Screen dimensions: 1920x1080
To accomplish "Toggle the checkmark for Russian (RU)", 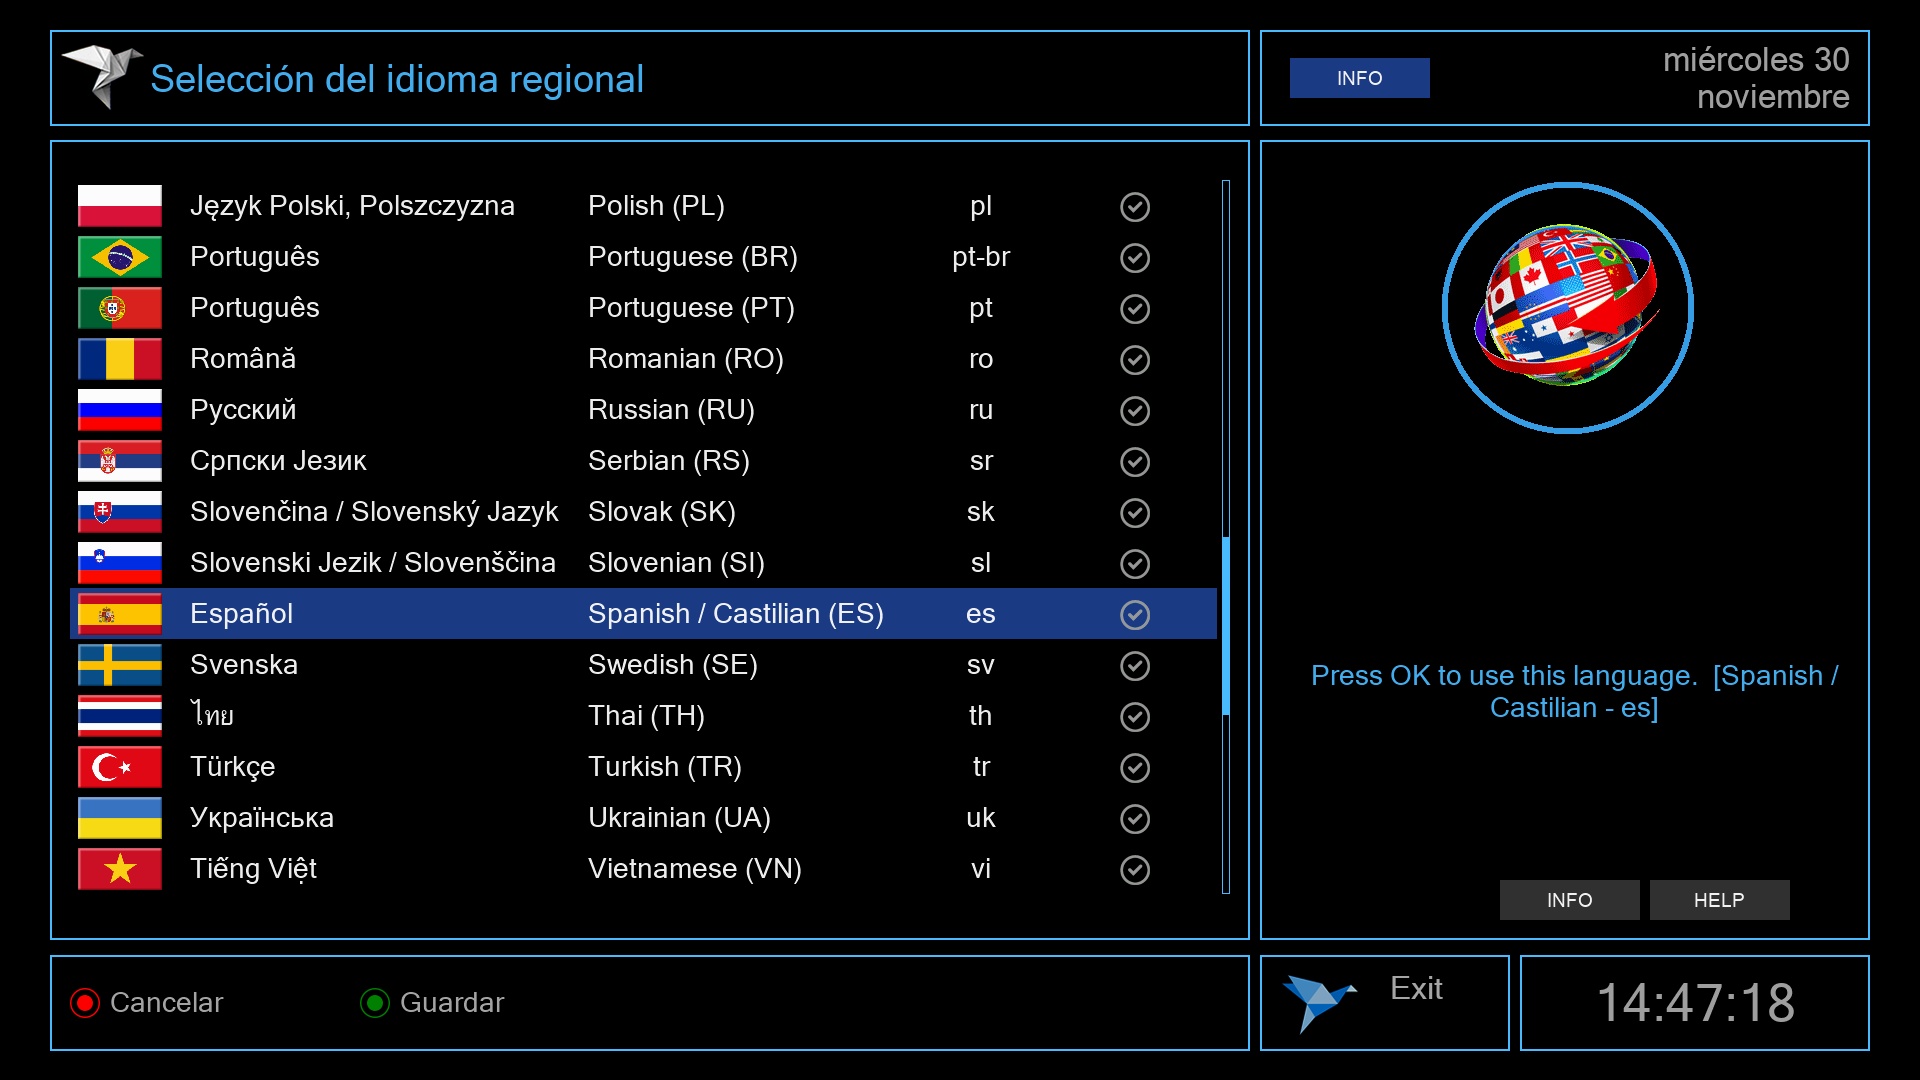I will coord(1134,411).
